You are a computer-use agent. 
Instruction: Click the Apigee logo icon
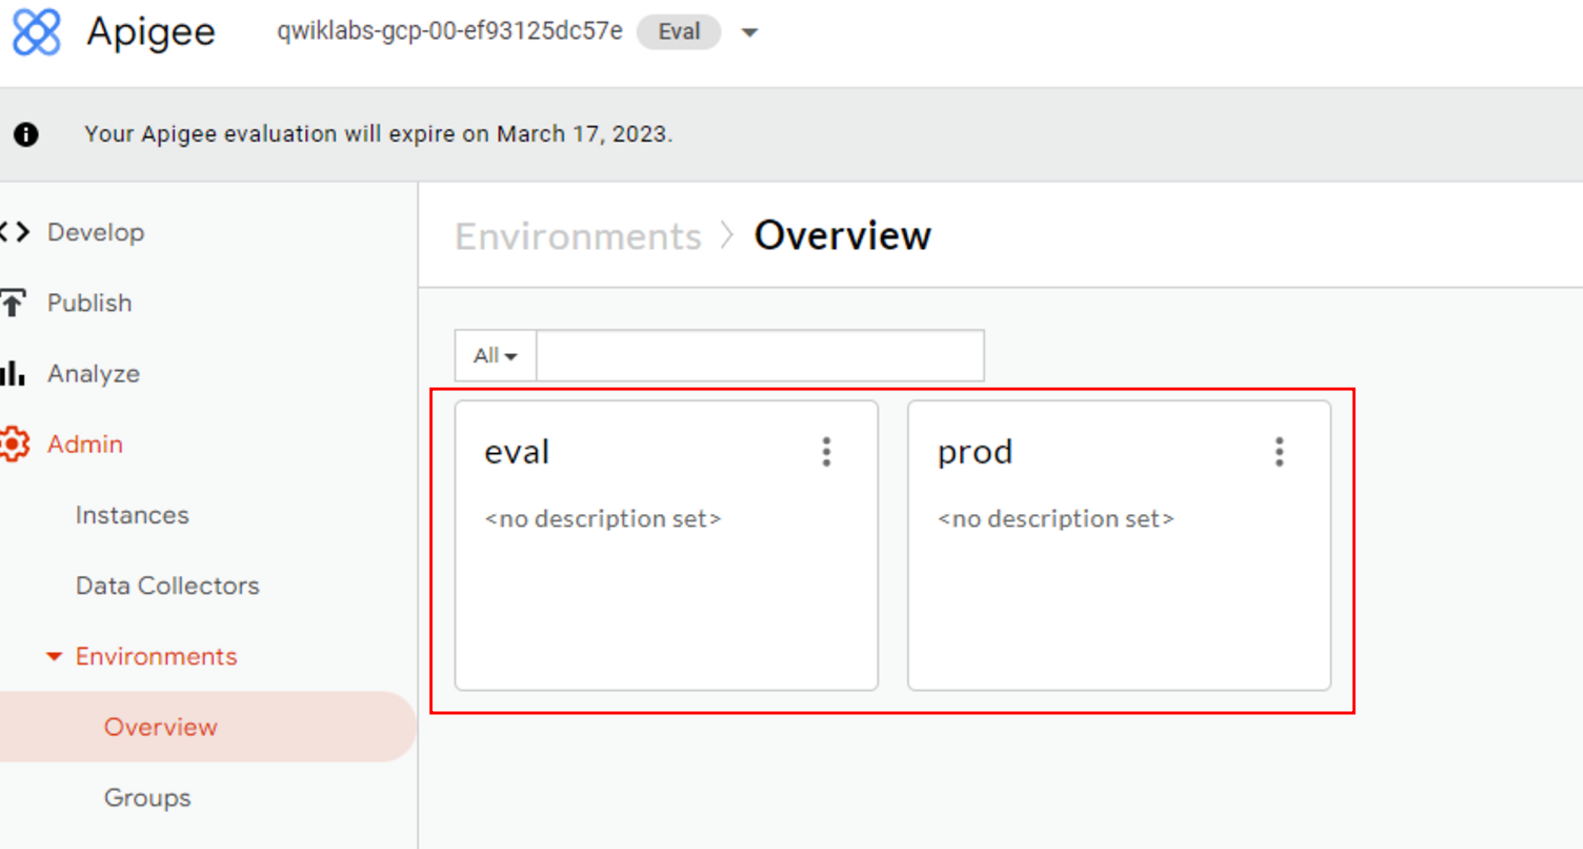37,32
